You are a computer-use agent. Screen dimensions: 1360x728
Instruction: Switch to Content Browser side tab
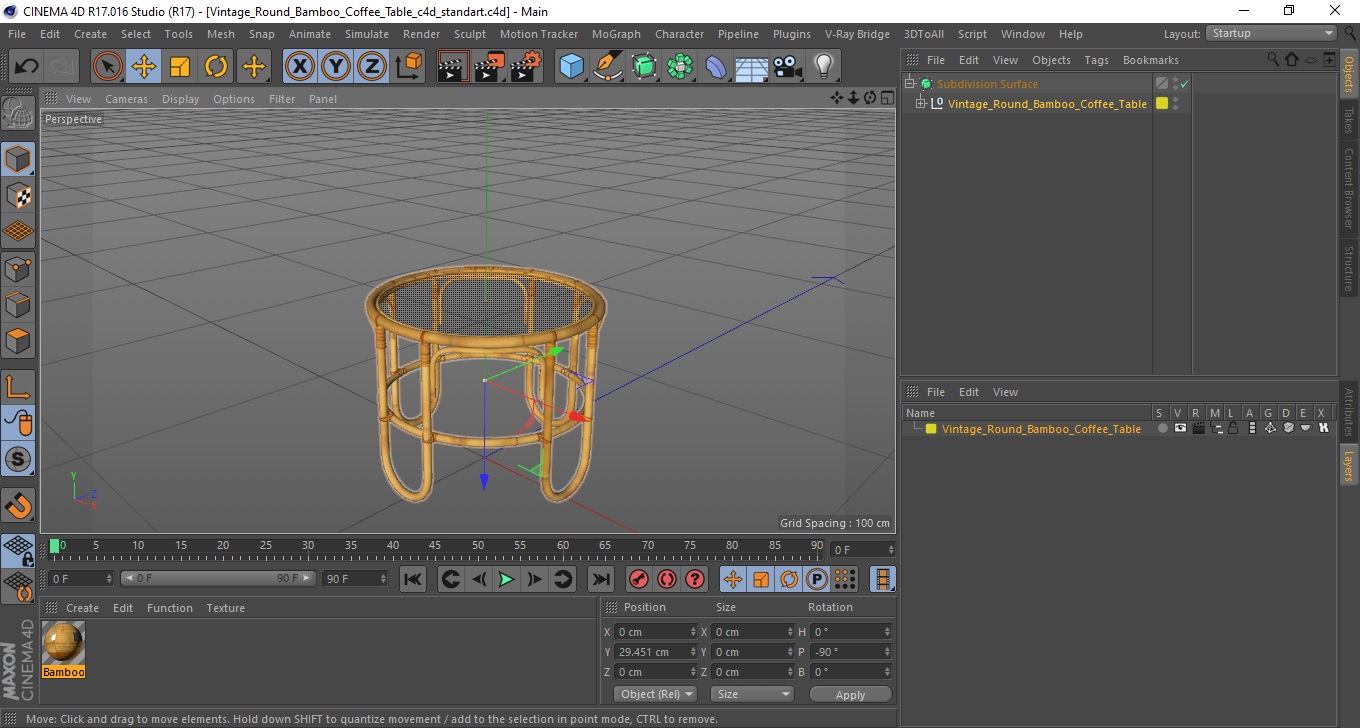pyautogui.click(x=1349, y=188)
